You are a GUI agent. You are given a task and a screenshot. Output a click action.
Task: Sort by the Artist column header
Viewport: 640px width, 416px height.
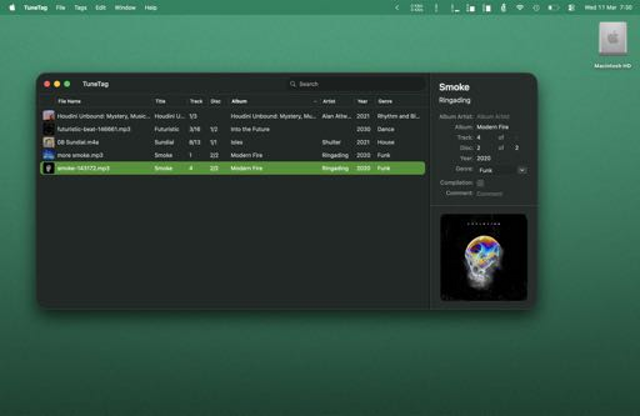click(329, 101)
